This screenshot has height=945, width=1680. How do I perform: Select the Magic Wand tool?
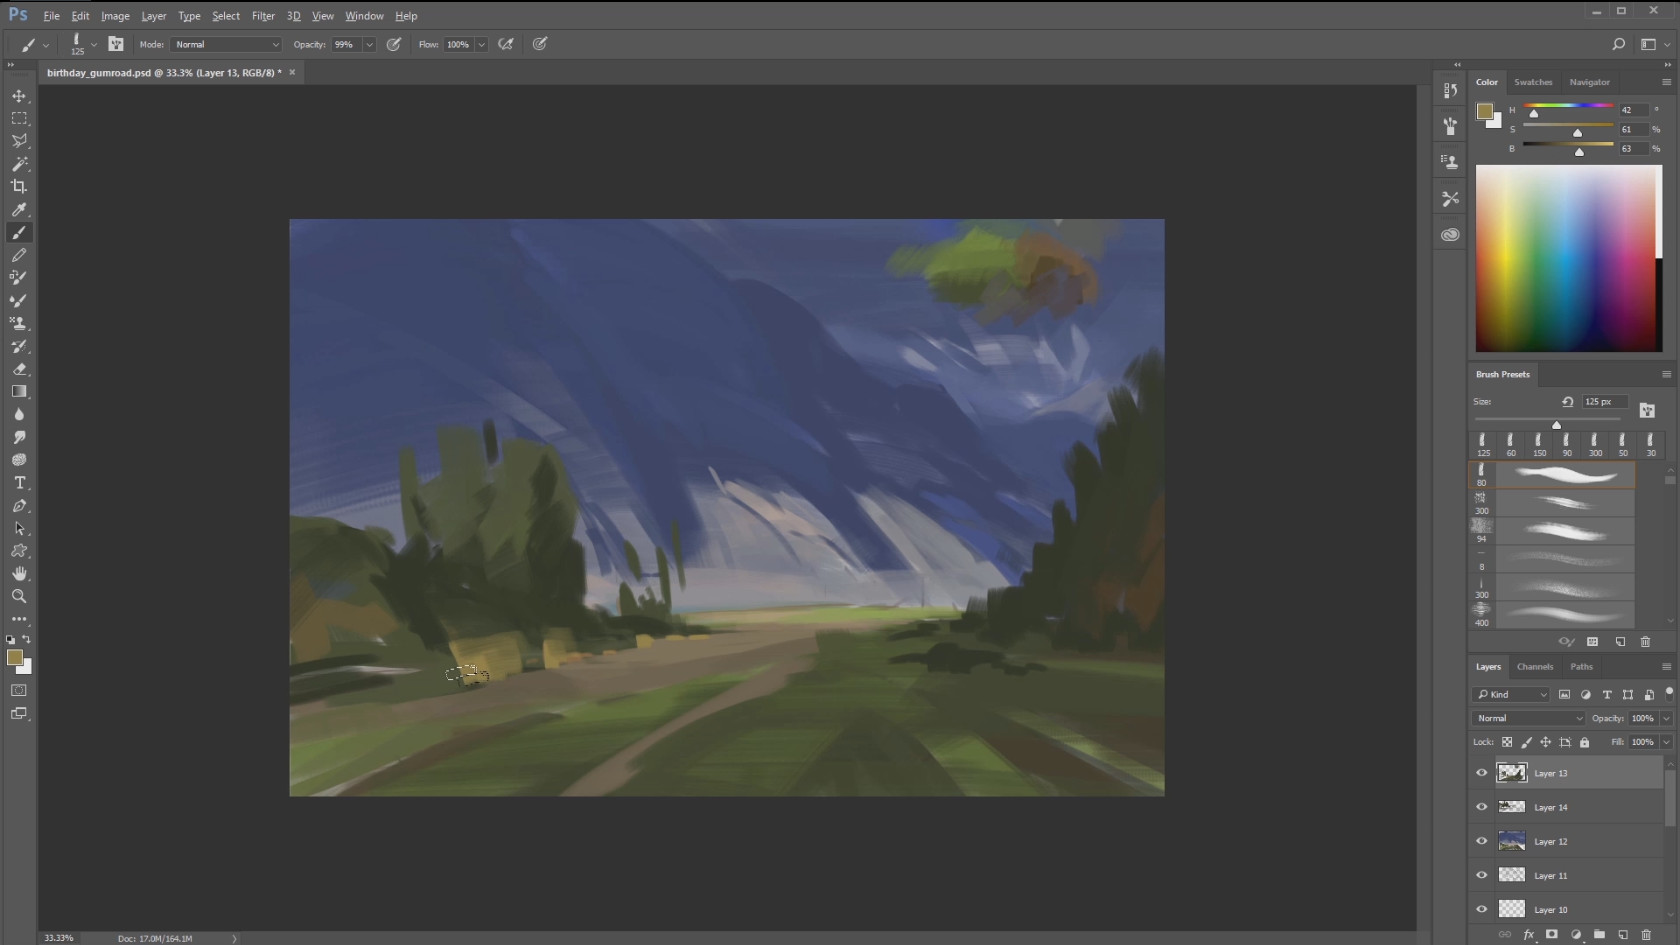click(x=19, y=164)
